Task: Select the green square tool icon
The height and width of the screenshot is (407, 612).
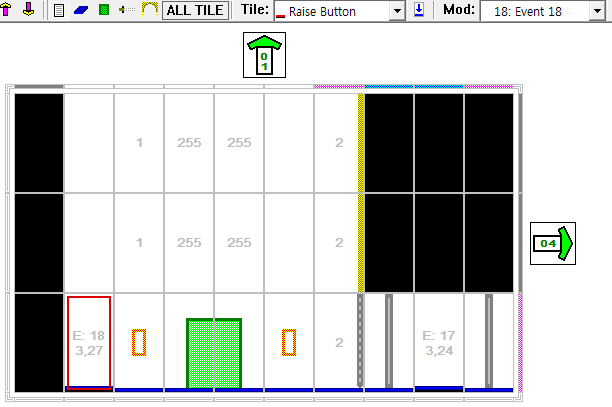Action: tap(104, 10)
